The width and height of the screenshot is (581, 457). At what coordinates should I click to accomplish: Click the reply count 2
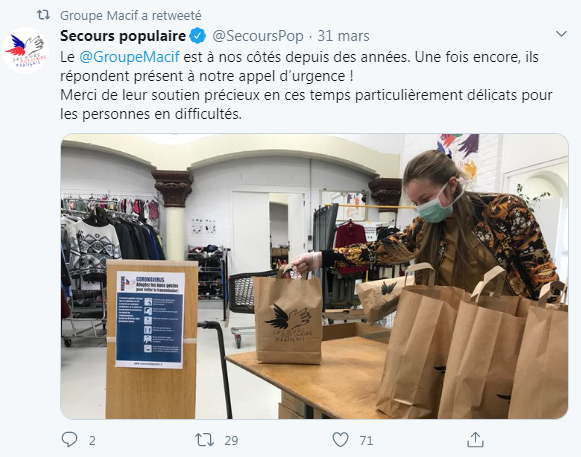92,440
